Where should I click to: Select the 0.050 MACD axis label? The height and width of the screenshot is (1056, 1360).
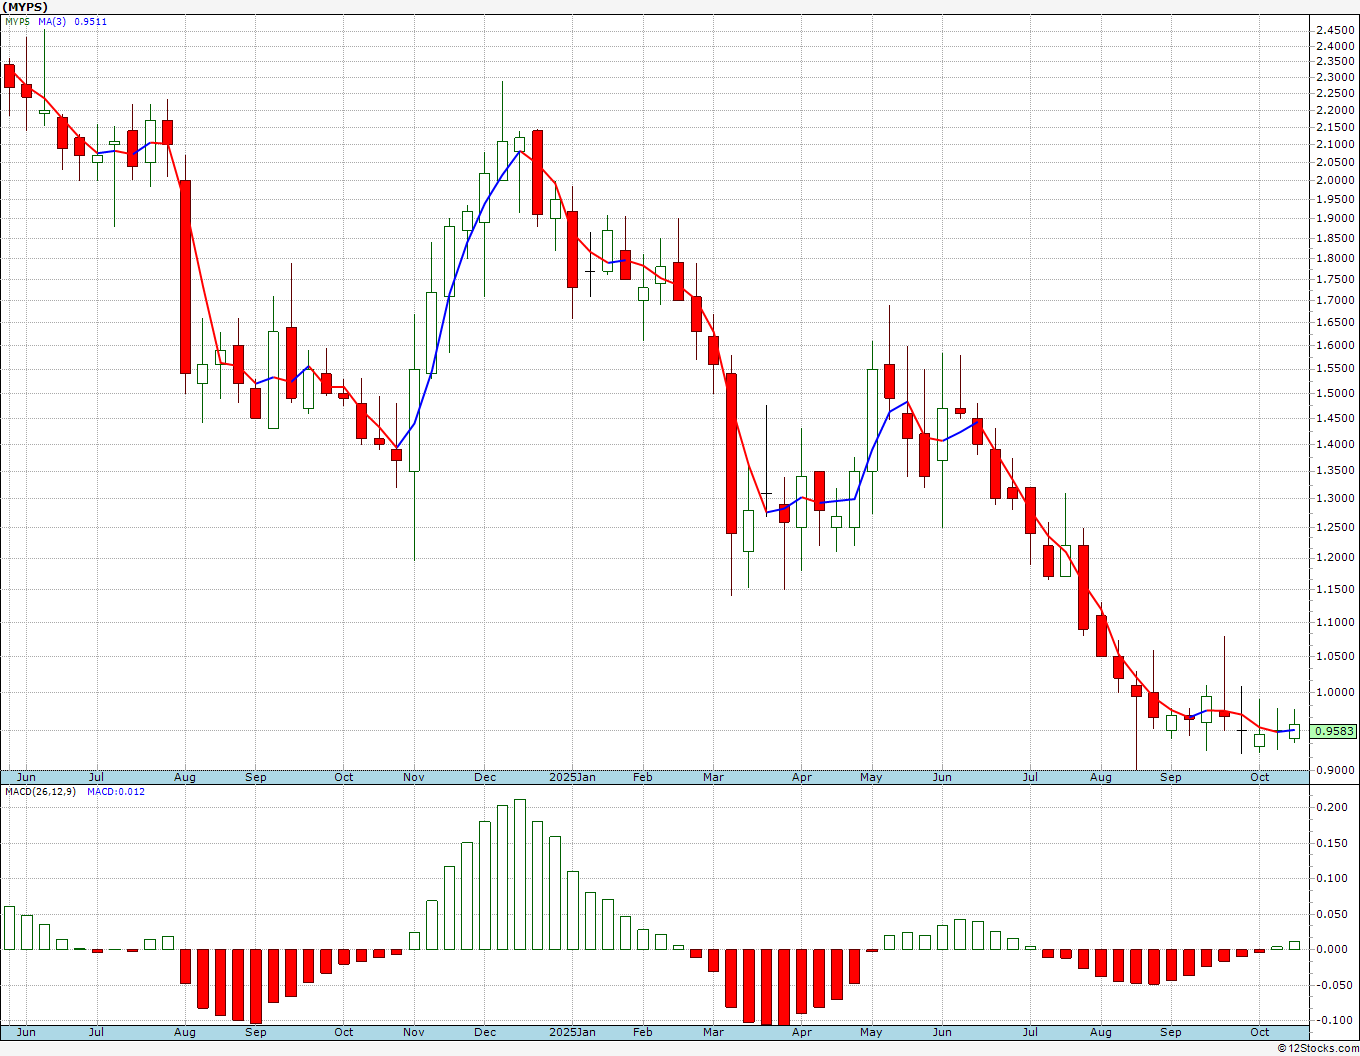(1331, 914)
